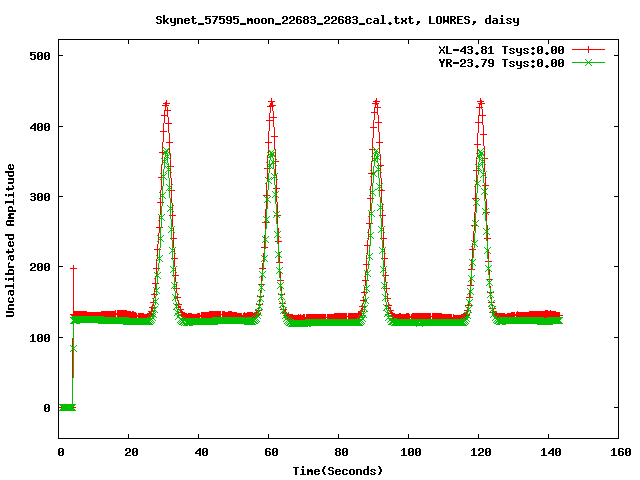Click the 'Uncalibrated Amplitude' y-axis label
The width and height of the screenshot is (640, 480).
[10, 240]
